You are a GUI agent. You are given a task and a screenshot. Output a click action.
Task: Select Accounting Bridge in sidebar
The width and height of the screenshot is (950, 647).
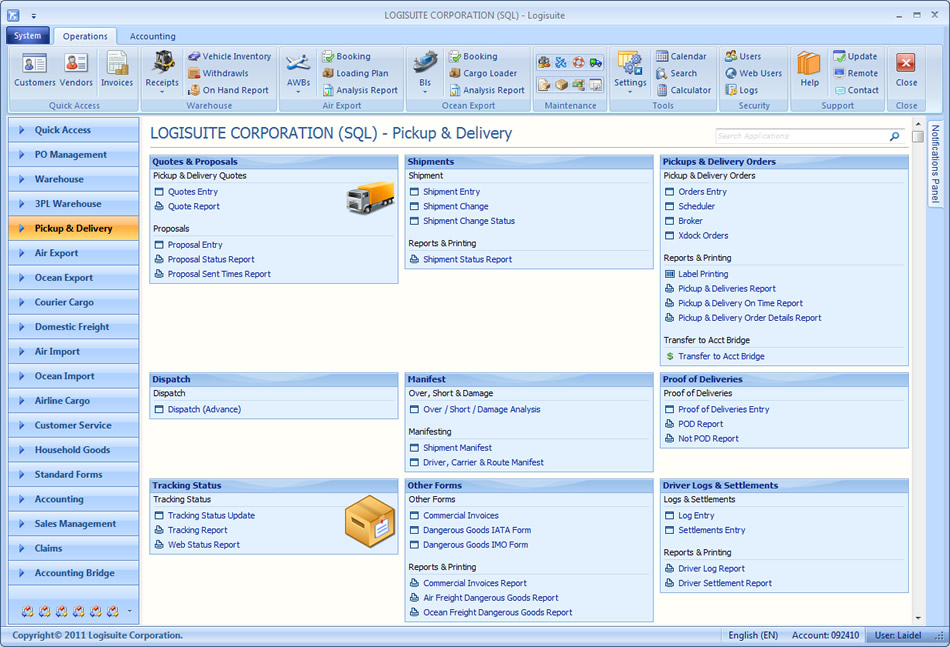(x=73, y=573)
